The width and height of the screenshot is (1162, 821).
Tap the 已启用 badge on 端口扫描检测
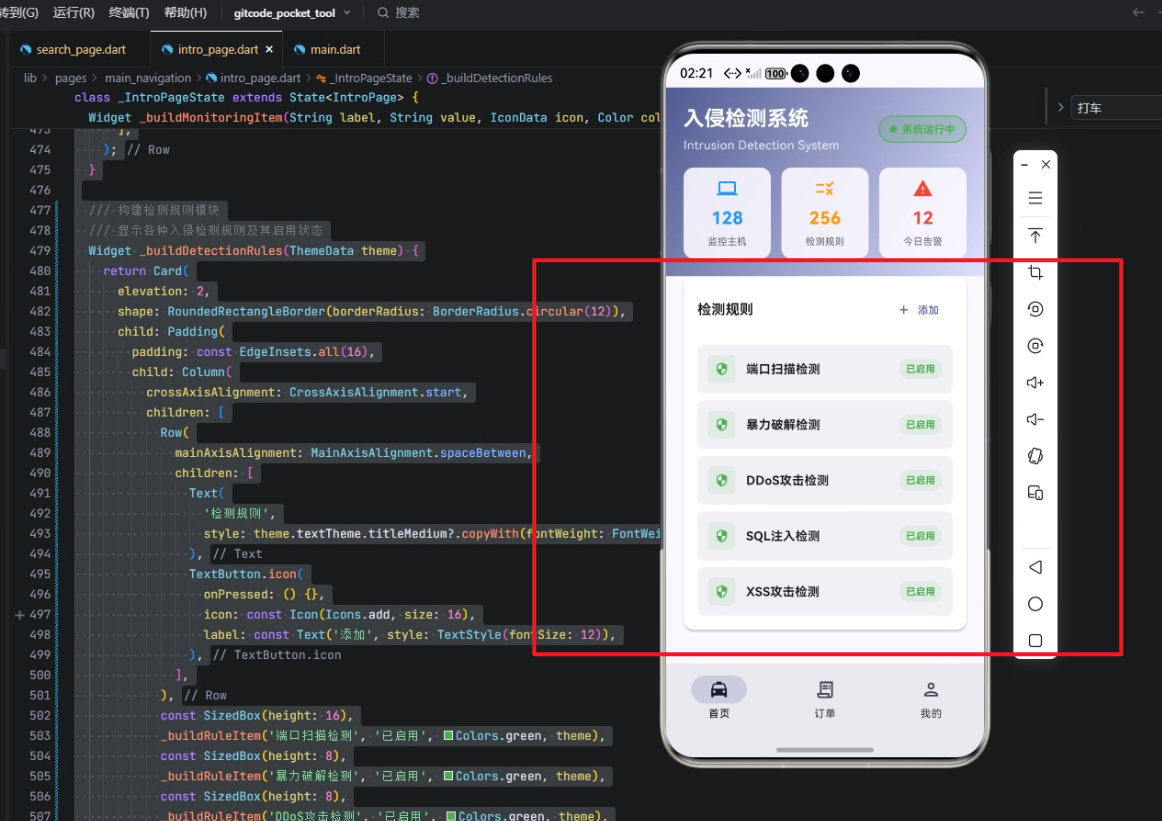(920, 369)
